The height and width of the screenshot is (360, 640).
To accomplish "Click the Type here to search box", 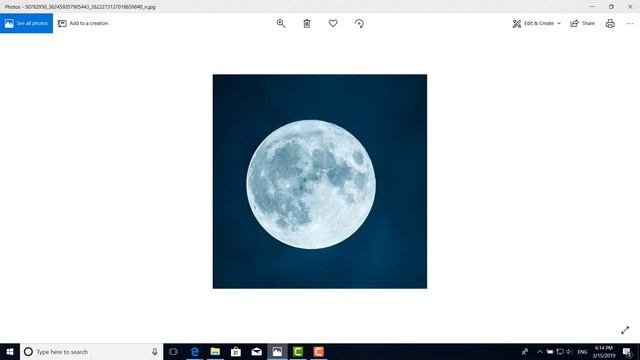I will [x=91, y=351].
